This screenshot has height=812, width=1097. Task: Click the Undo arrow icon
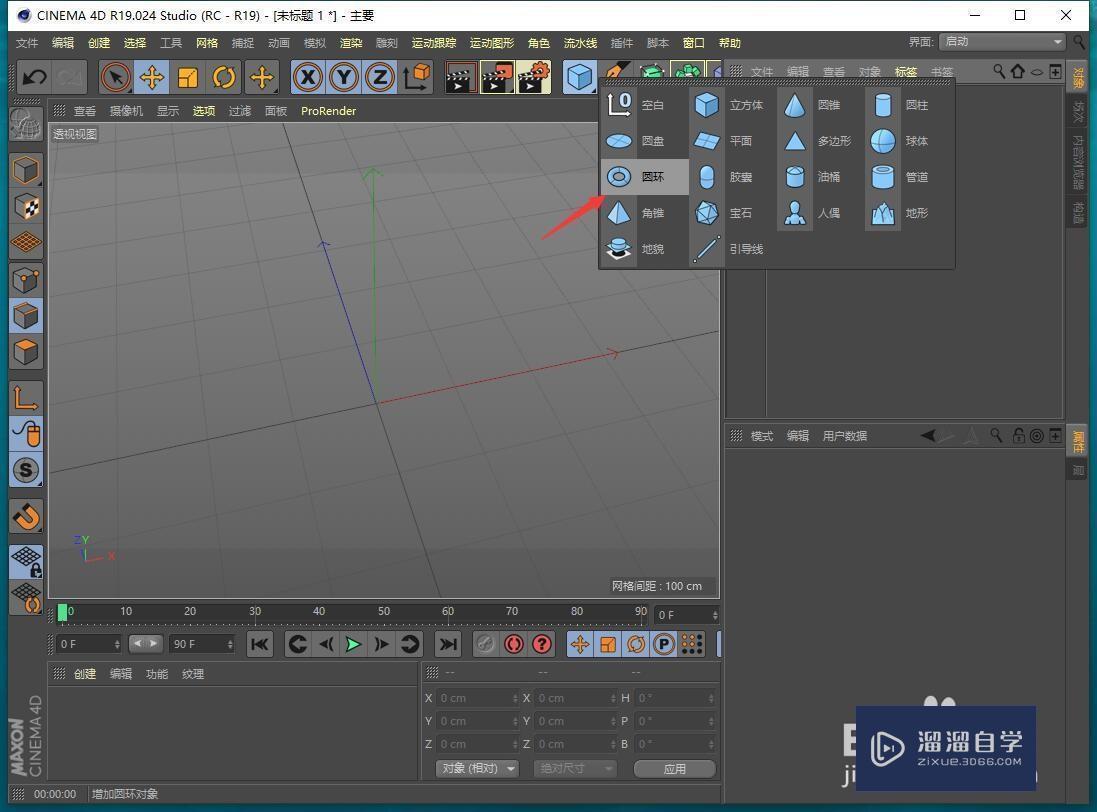[x=34, y=76]
